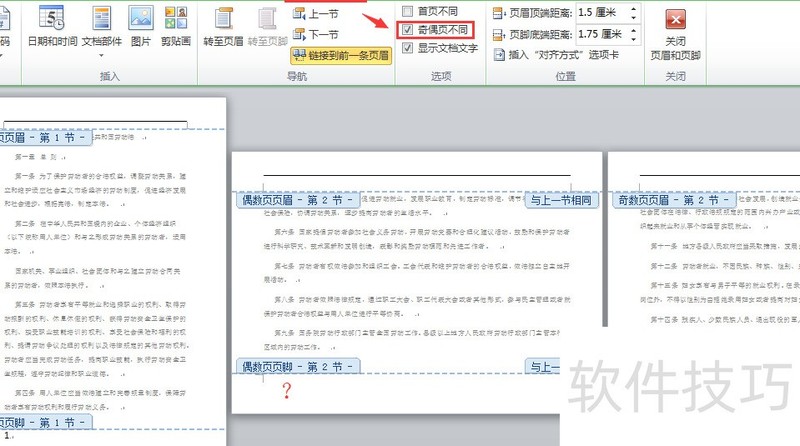Open the Document Parts (文档部件) menu
The height and width of the screenshot is (446, 800).
point(102,31)
